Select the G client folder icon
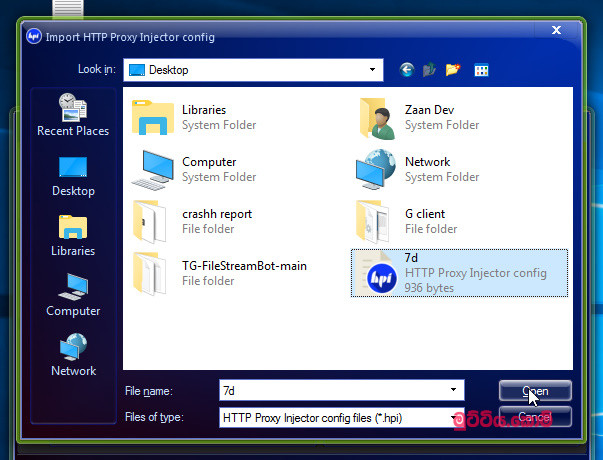Viewport: 603px width, 460px height. coord(372,222)
